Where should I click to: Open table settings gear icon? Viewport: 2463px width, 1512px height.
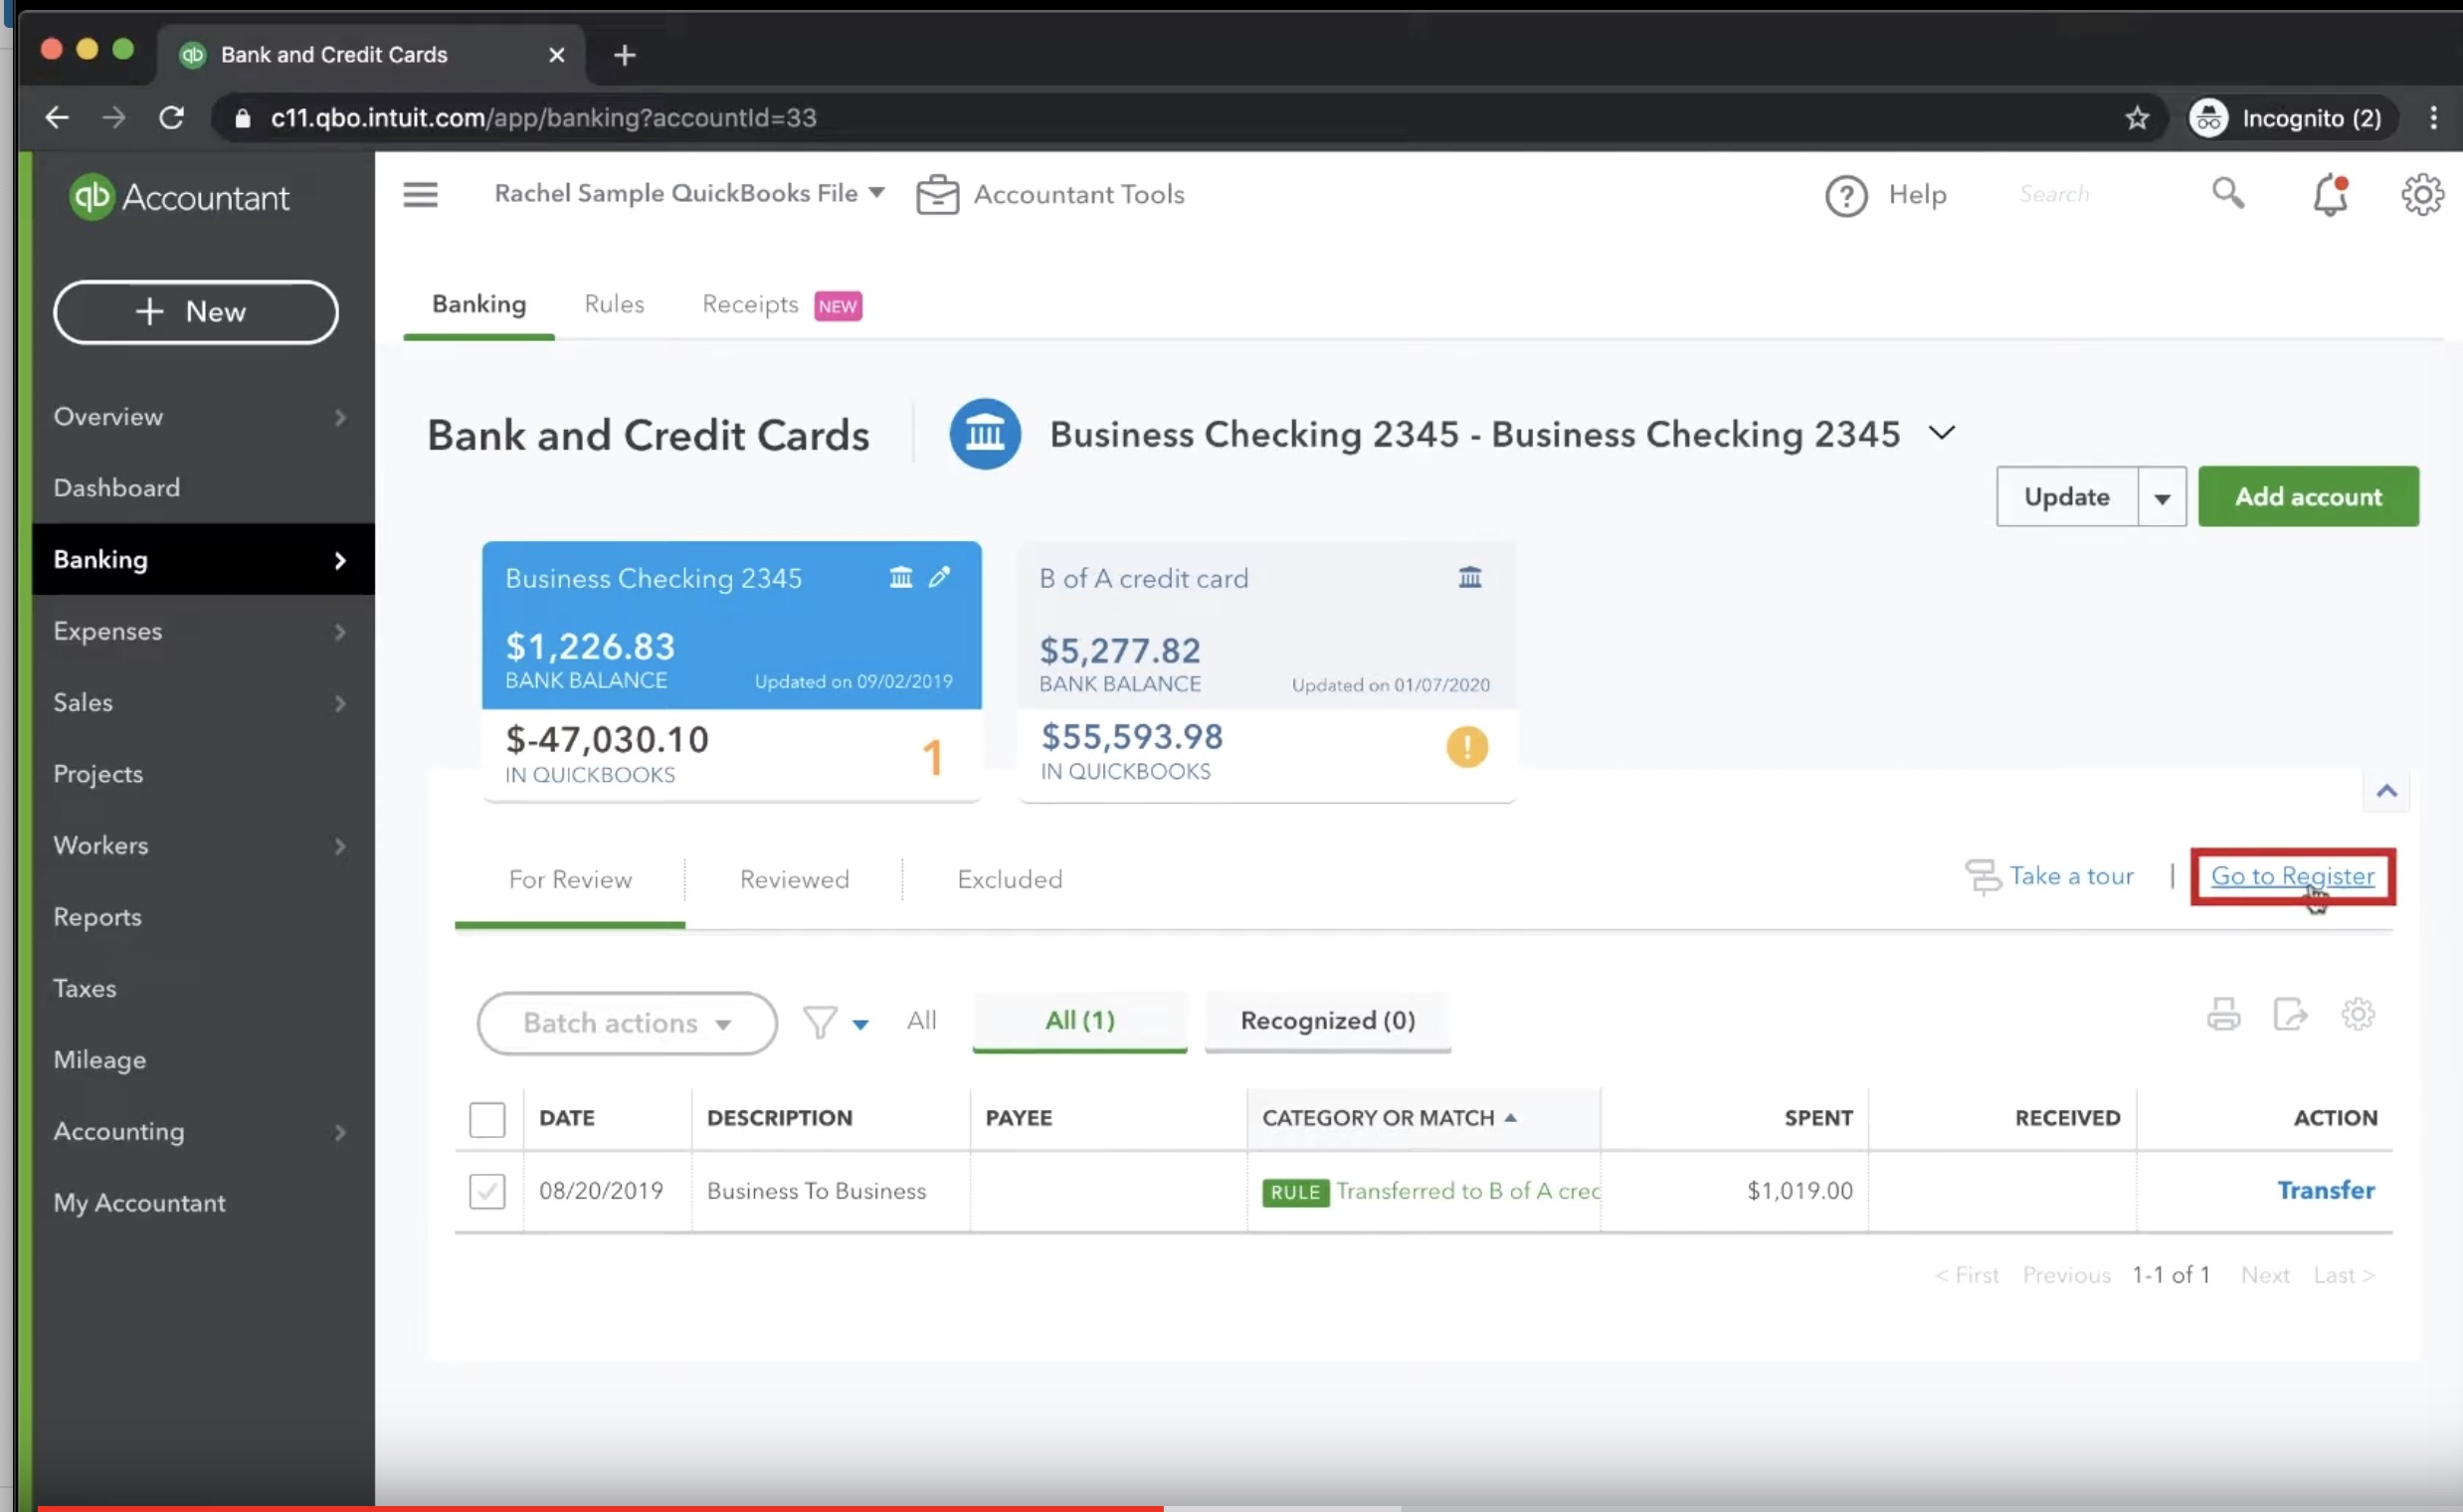click(2357, 1014)
